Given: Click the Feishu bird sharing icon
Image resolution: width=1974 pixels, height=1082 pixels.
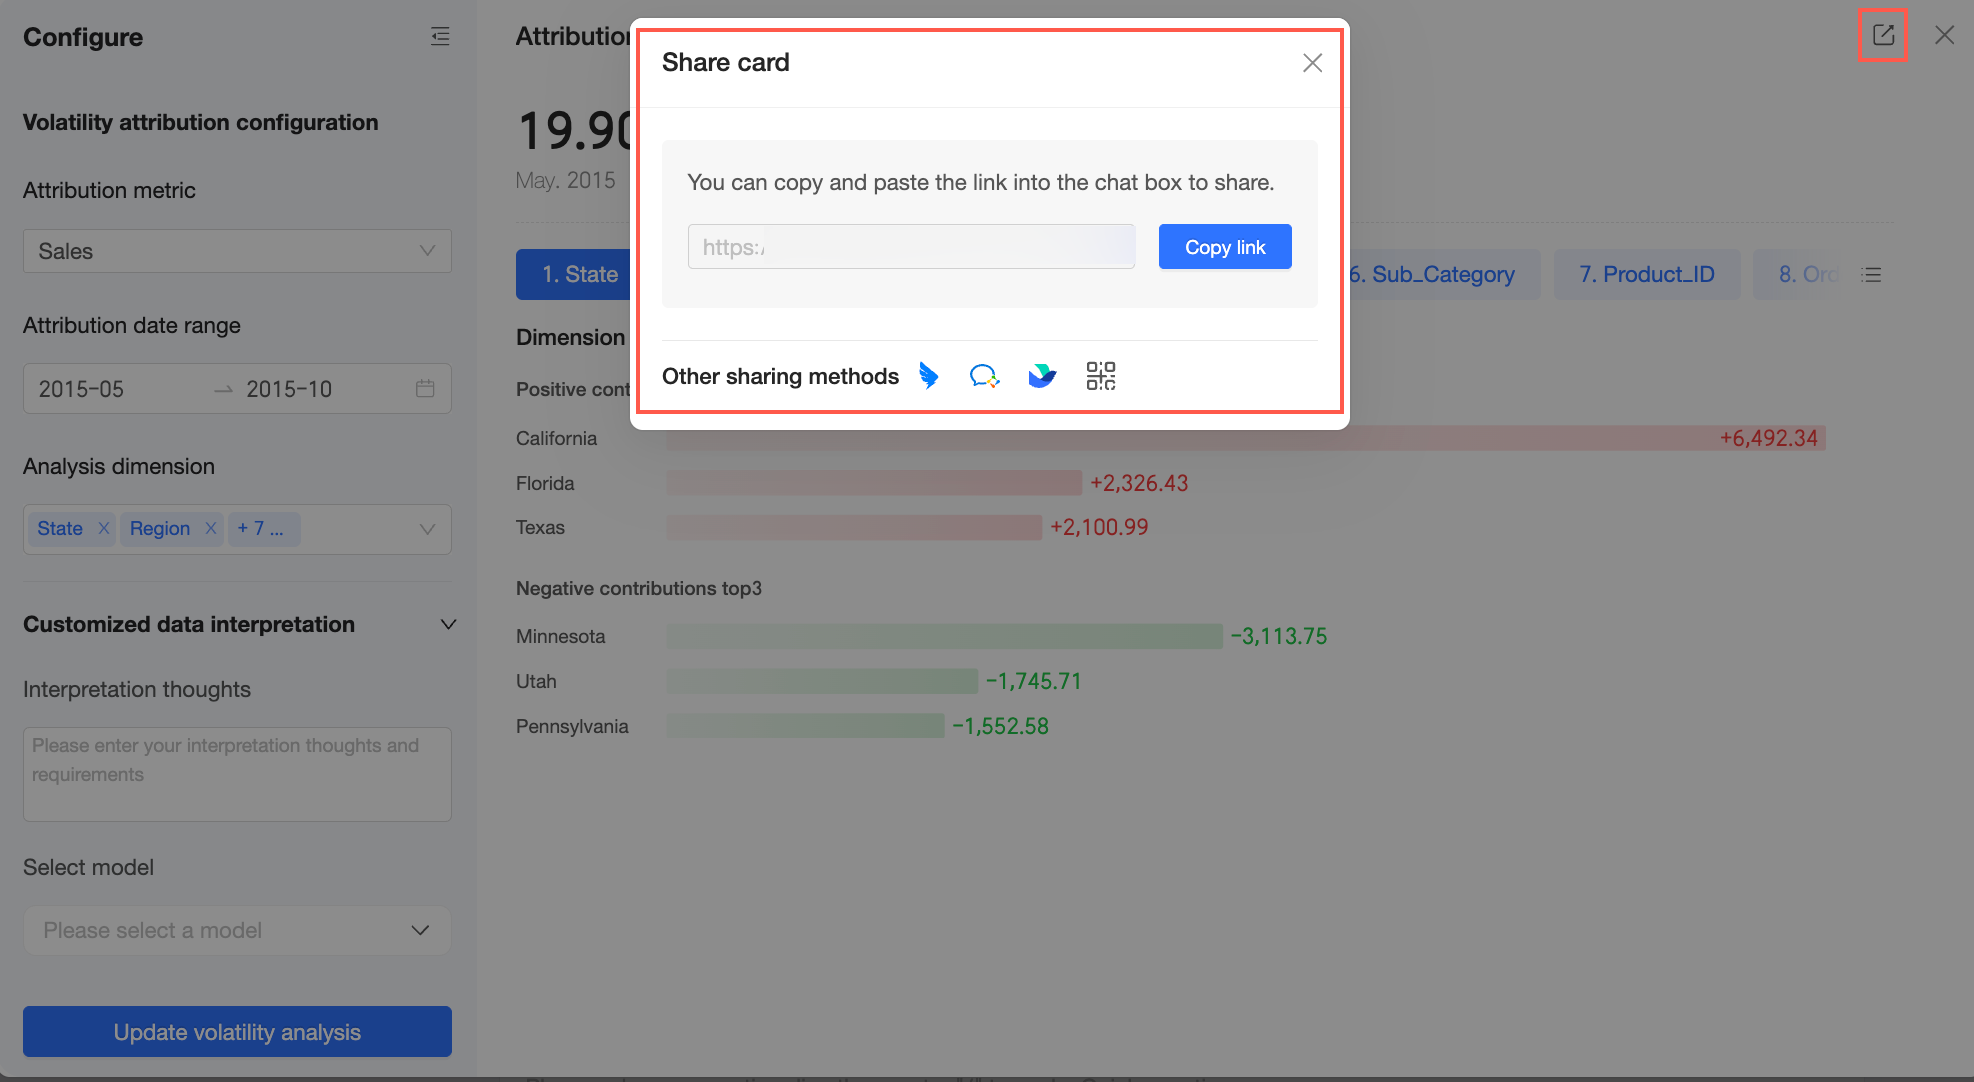Looking at the screenshot, I should click(1042, 376).
